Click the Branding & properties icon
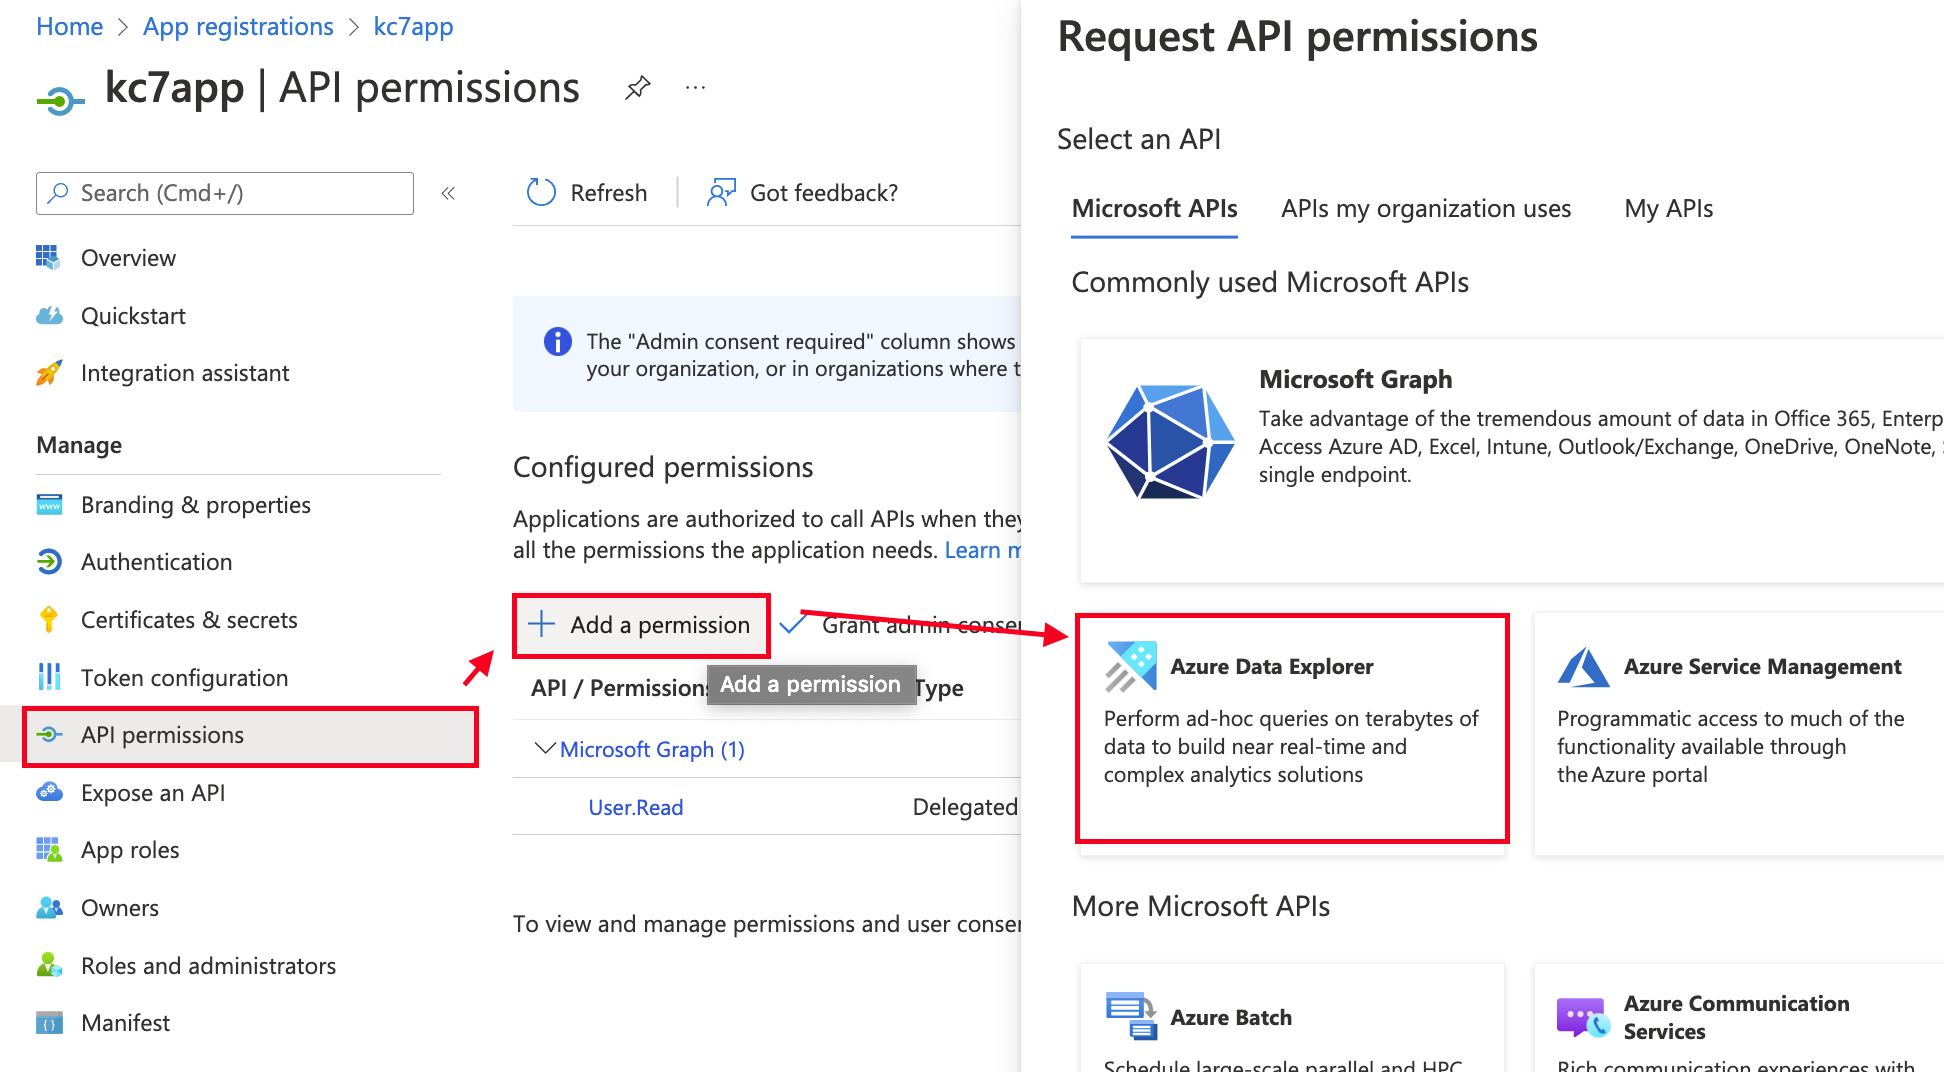The height and width of the screenshot is (1072, 1944). (x=49, y=504)
